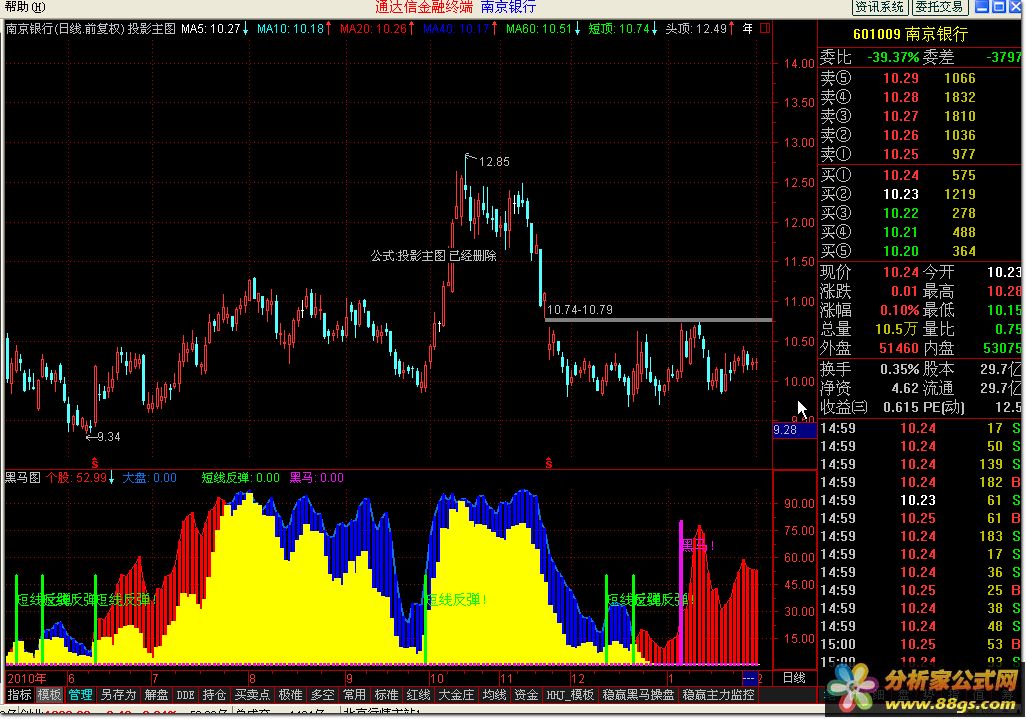Click the 2010年 label on time axis

coord(27,678)
